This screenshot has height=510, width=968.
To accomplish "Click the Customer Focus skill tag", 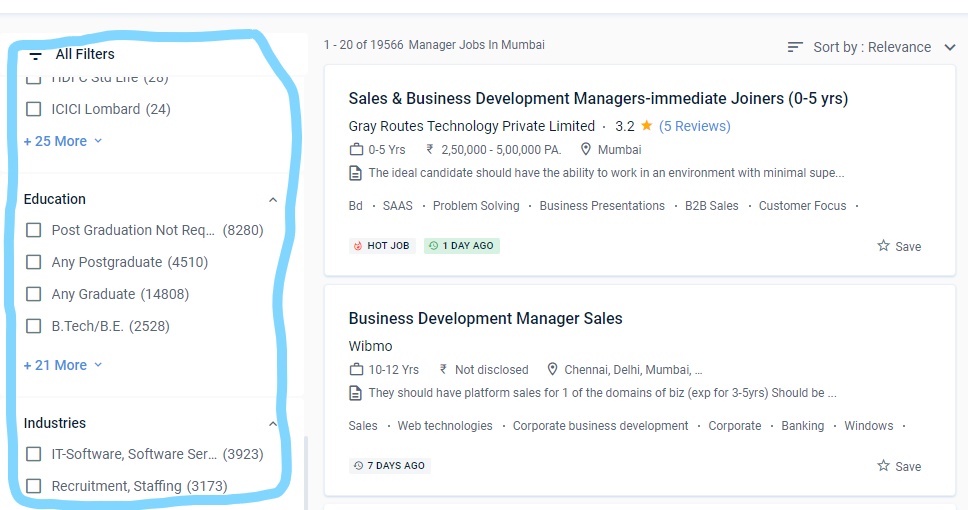I will [803, 206].
